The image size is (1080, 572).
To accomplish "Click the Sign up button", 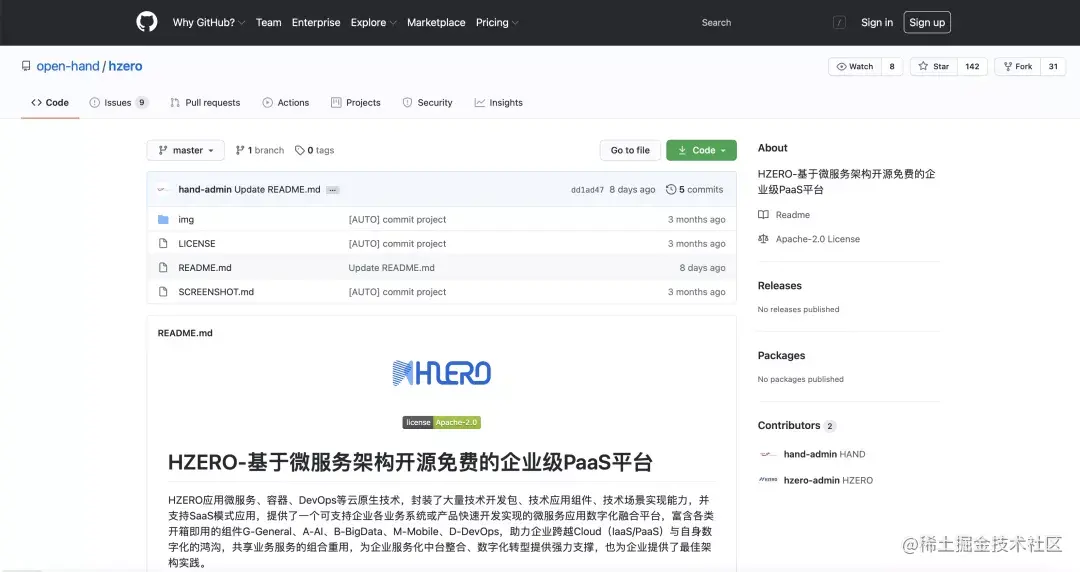I will (x=927, y=23).
